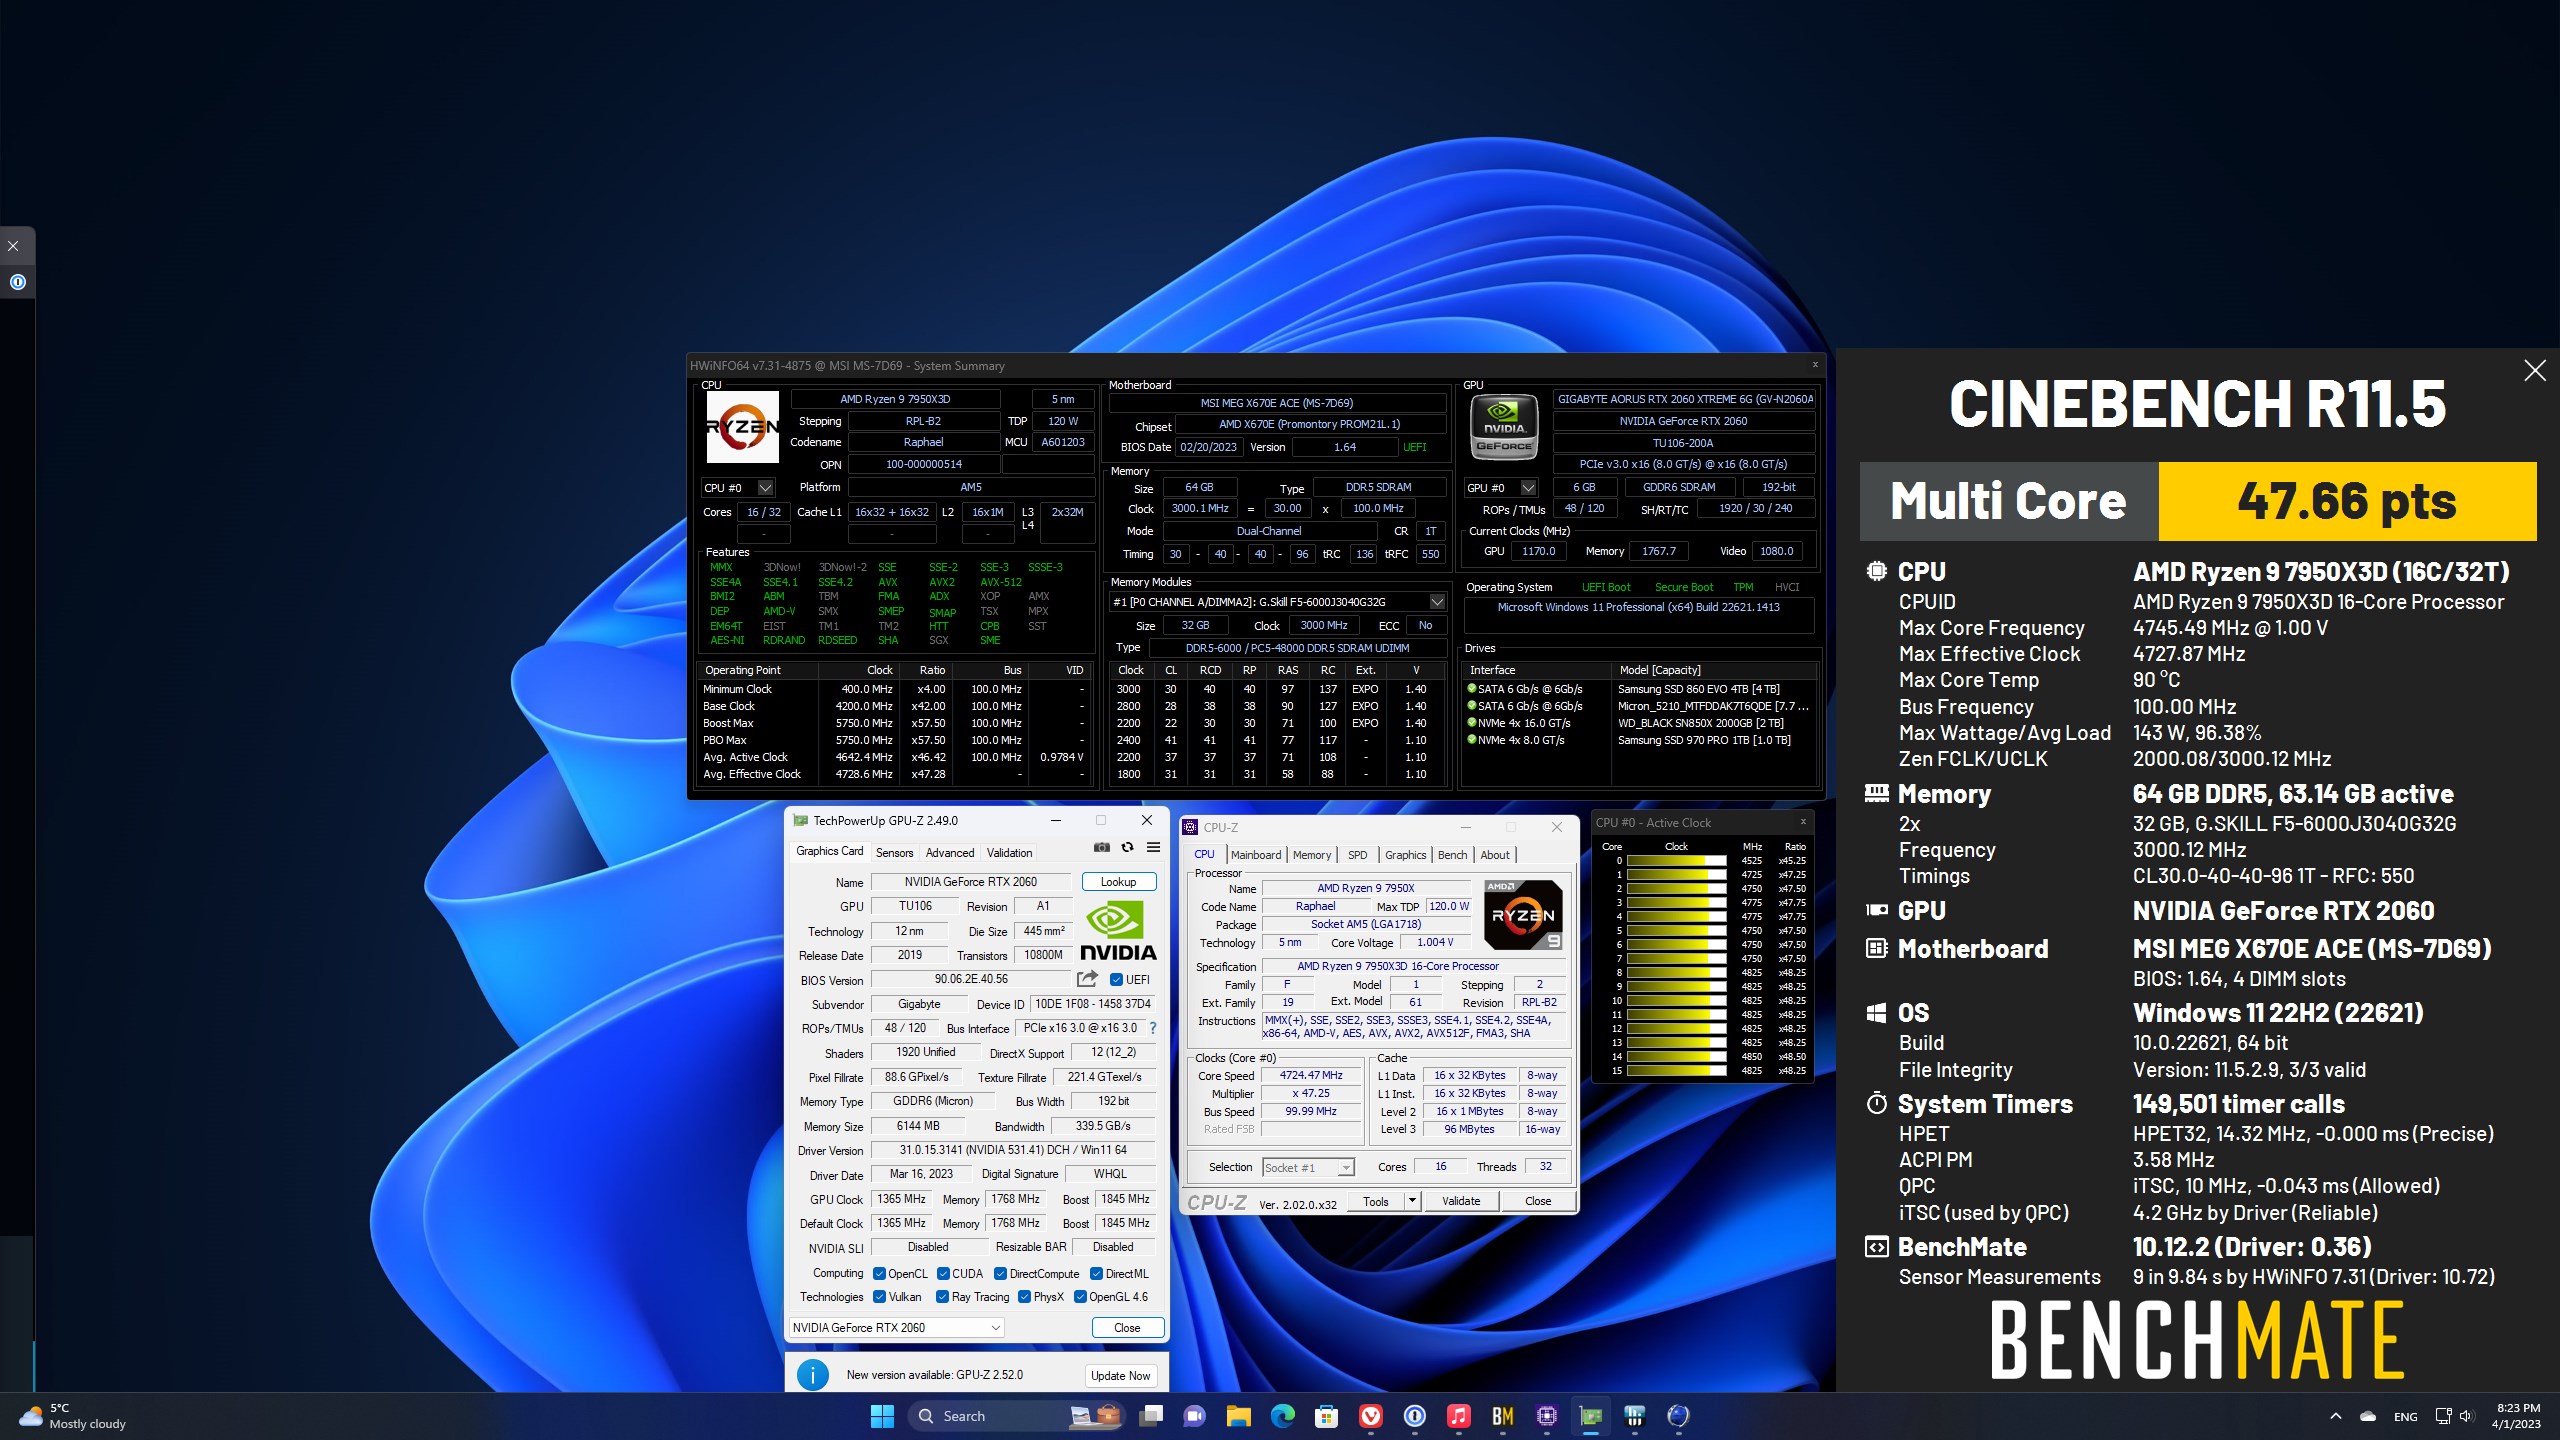Click the info icon in GPU-Z update notice
Image resolution: width=2560 pixels, height=1440 pixels.
click(x=812, y=1375)
